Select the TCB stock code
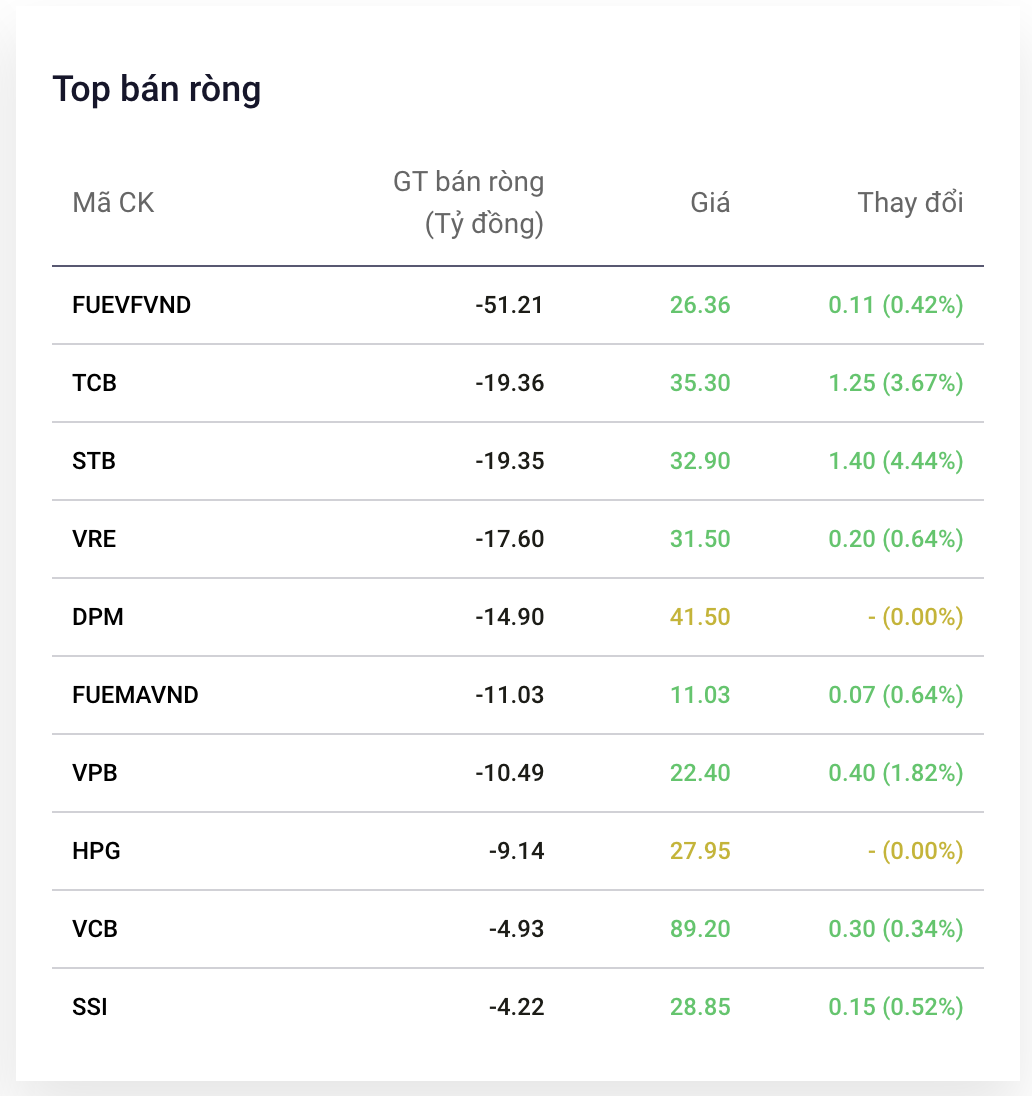 pos(94,383)
